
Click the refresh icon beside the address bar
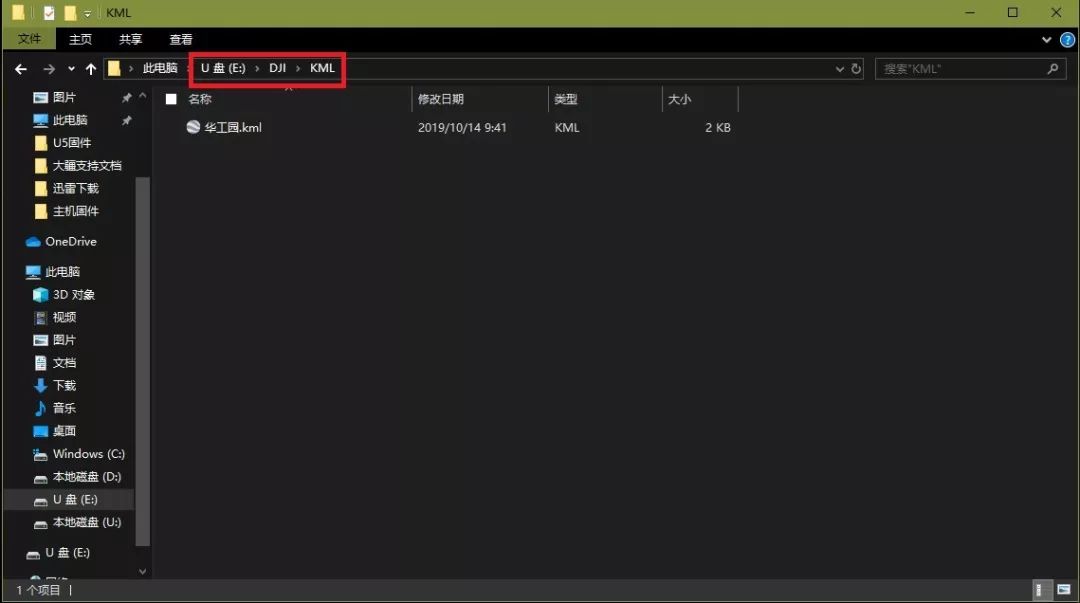[856, 68]
